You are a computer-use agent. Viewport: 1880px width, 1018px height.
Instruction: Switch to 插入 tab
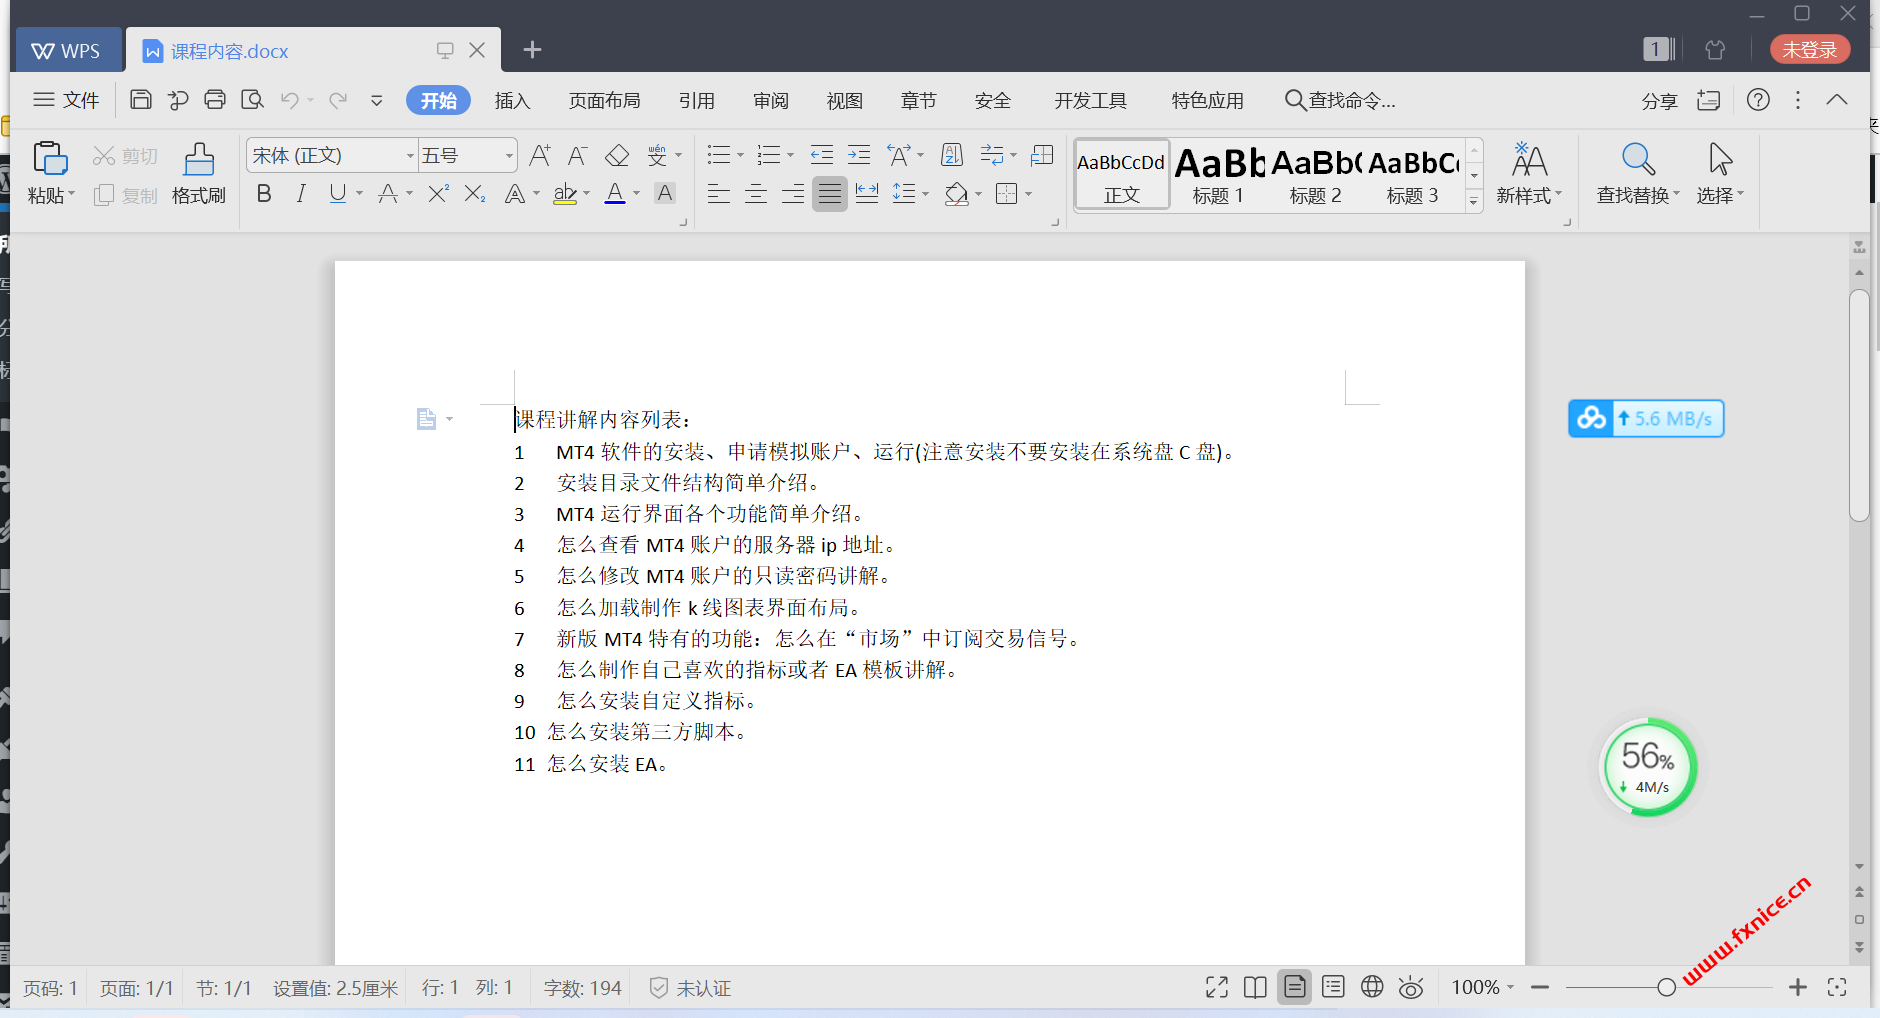pyautogui.click(x=512, y=101)
